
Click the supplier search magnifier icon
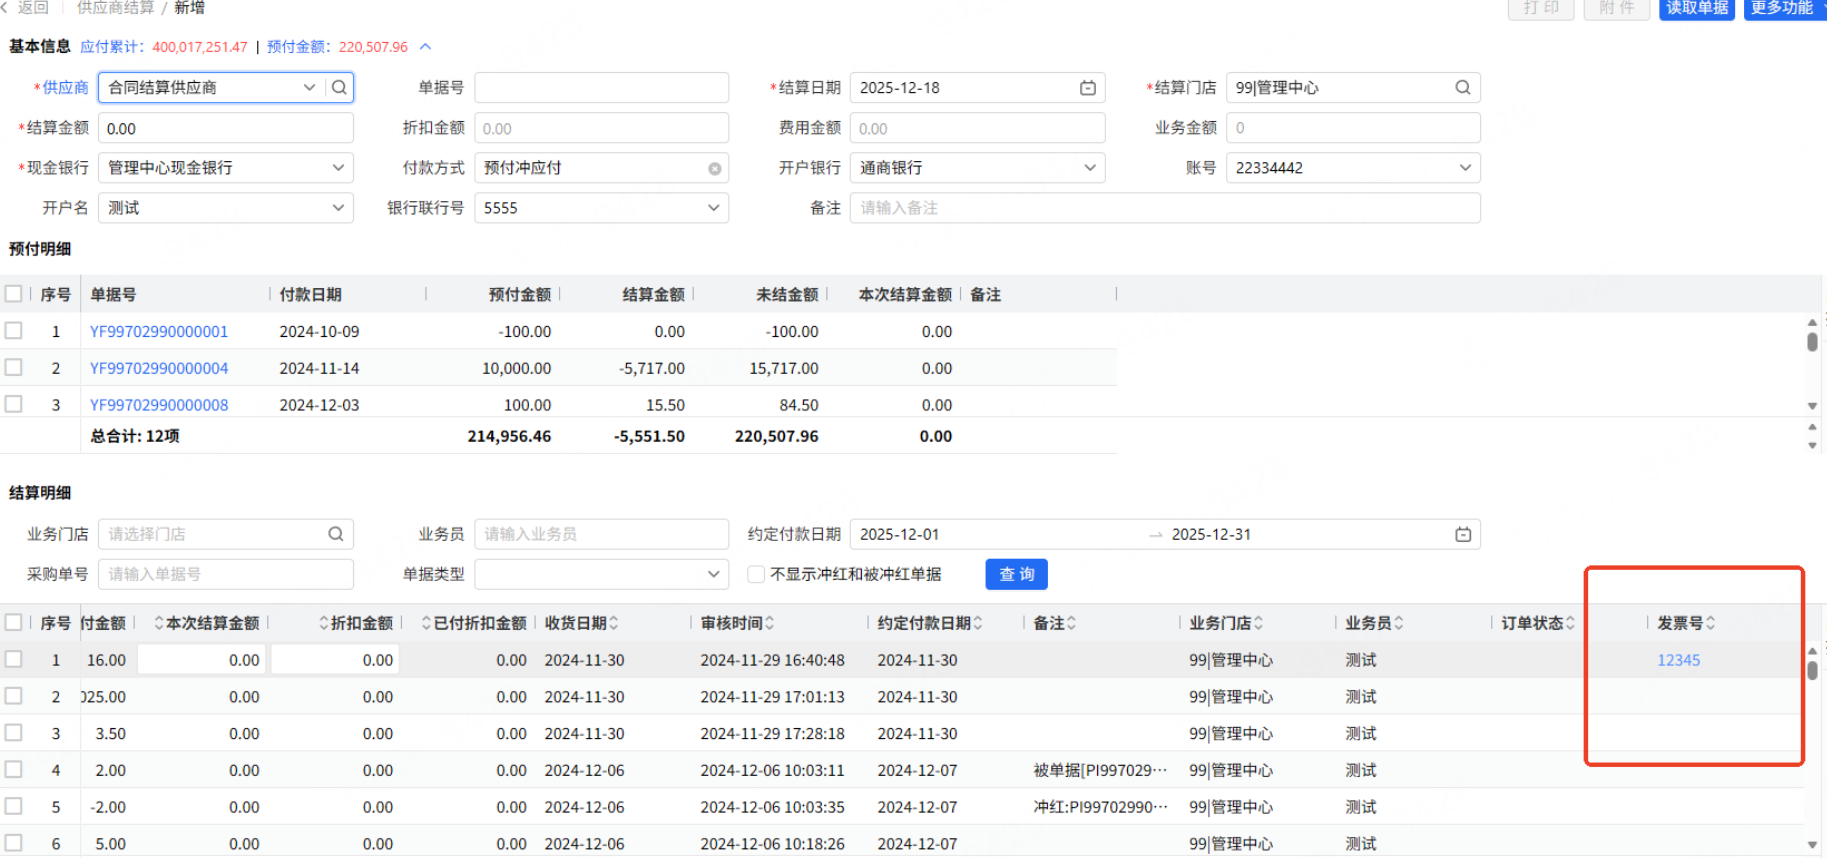340,88
